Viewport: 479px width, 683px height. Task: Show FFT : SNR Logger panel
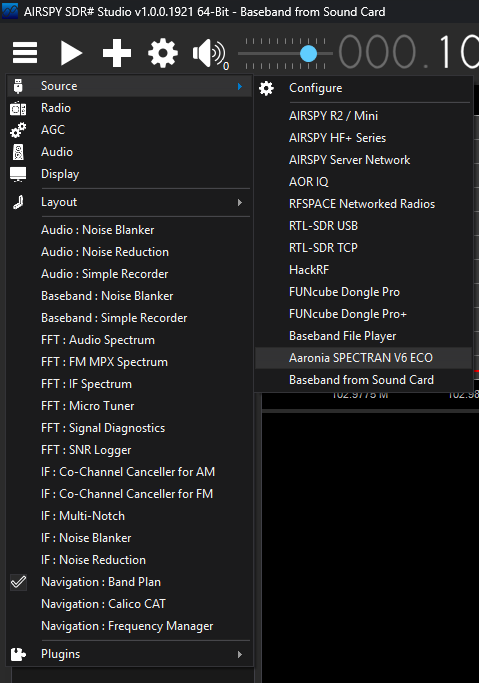130,450
